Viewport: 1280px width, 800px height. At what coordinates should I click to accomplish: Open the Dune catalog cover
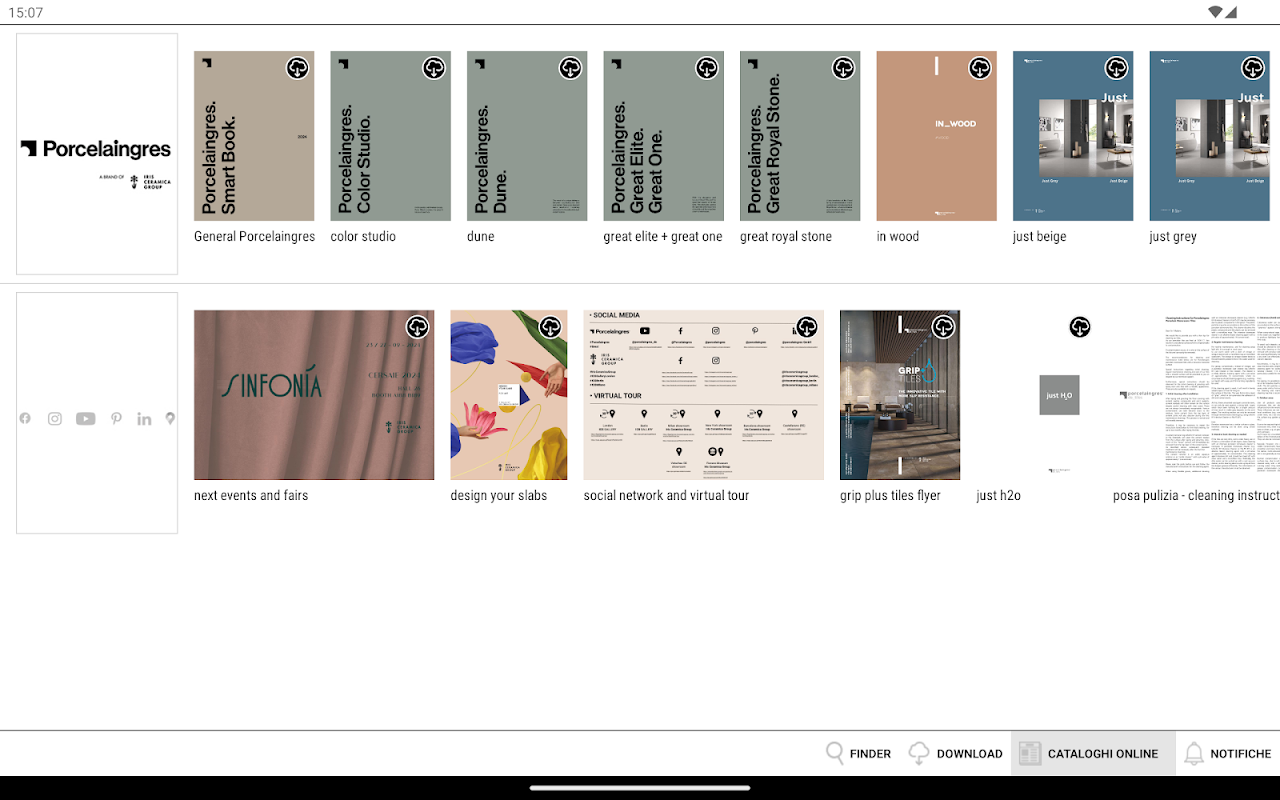527,136
